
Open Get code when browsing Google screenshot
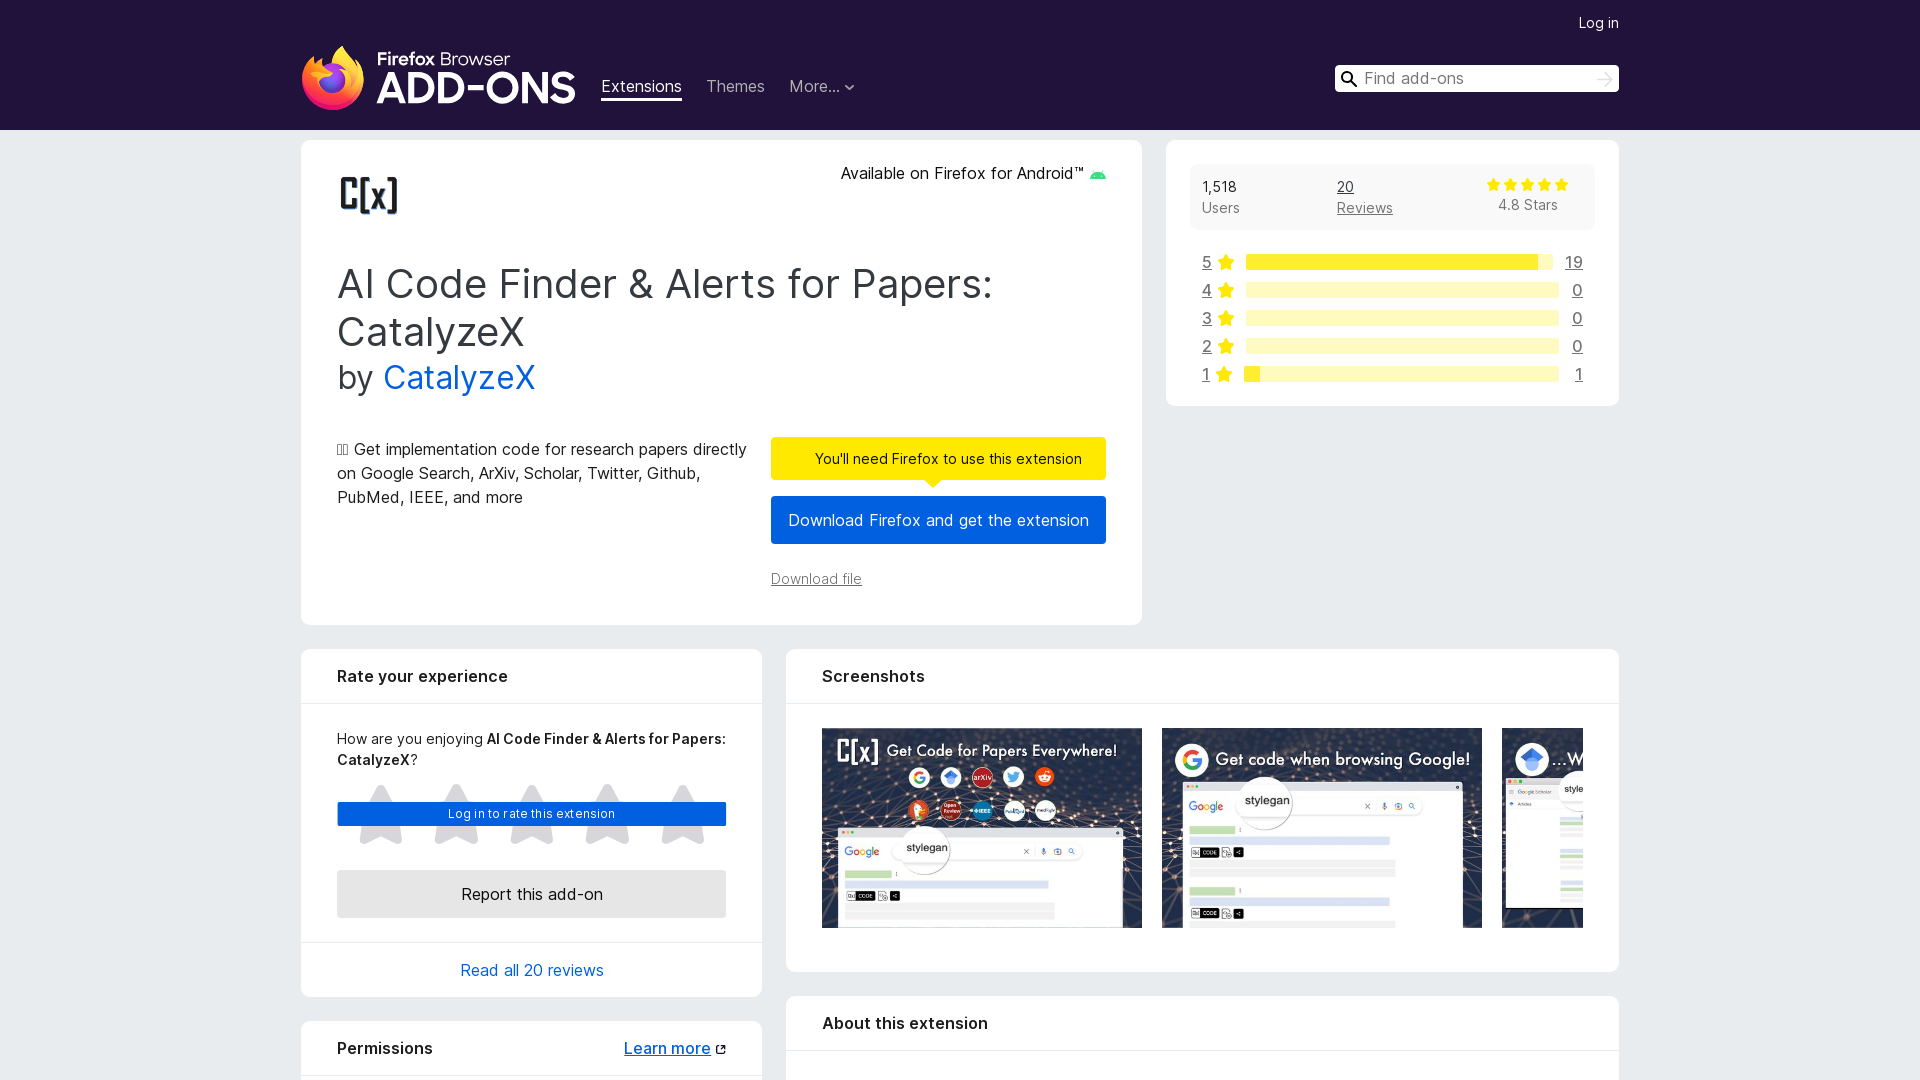click(1322, 828)
